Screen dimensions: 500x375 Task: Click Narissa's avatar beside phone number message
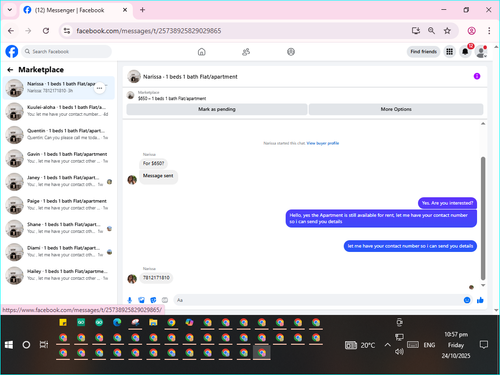[x=132, y=279]
